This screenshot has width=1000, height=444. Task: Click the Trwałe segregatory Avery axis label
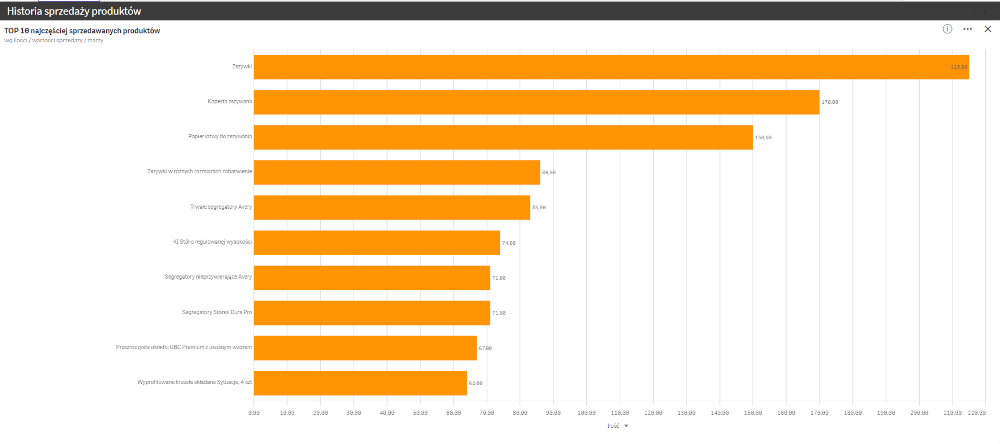(x=221, y=207)
